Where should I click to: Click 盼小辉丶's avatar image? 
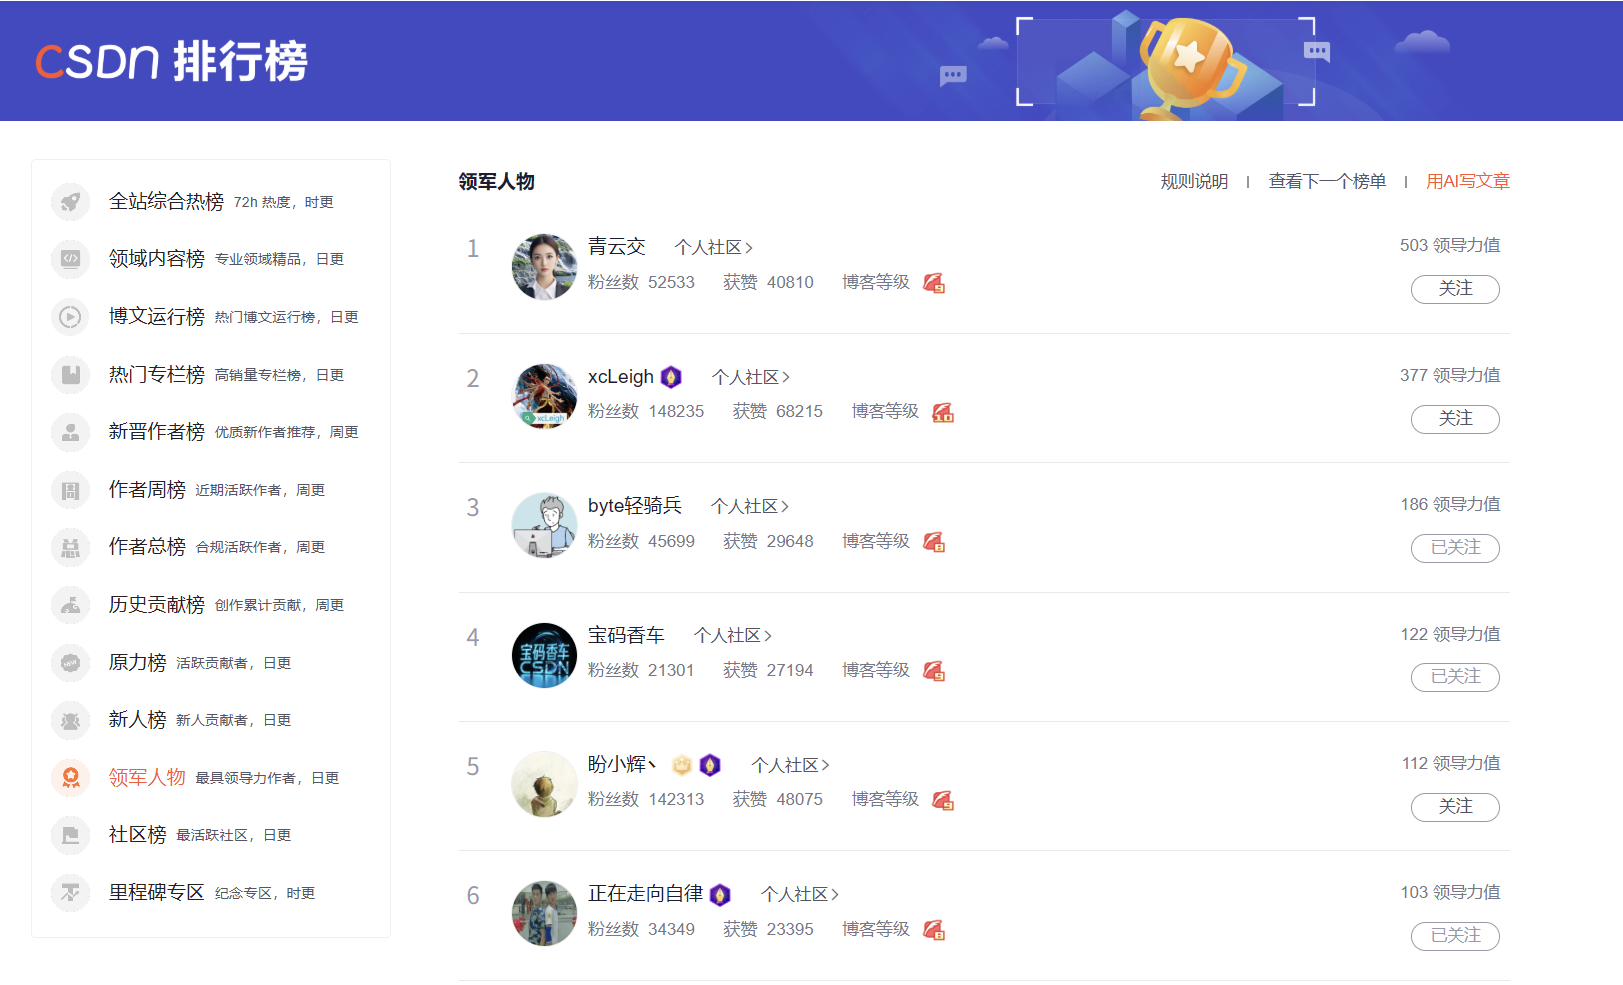click(544, 785)
